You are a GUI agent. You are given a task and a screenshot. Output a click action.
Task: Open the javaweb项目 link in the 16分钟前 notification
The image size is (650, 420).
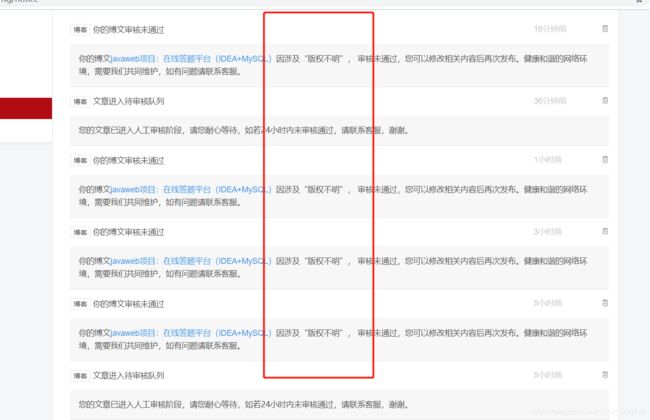133,59
